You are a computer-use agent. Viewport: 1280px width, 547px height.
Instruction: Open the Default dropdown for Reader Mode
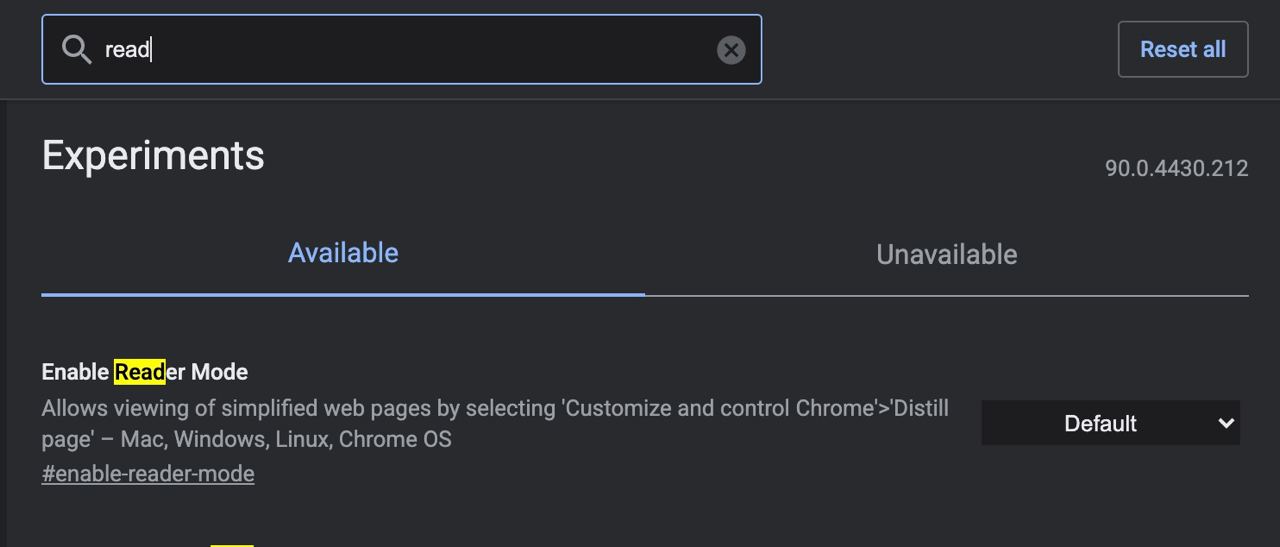pos(1111,423)
